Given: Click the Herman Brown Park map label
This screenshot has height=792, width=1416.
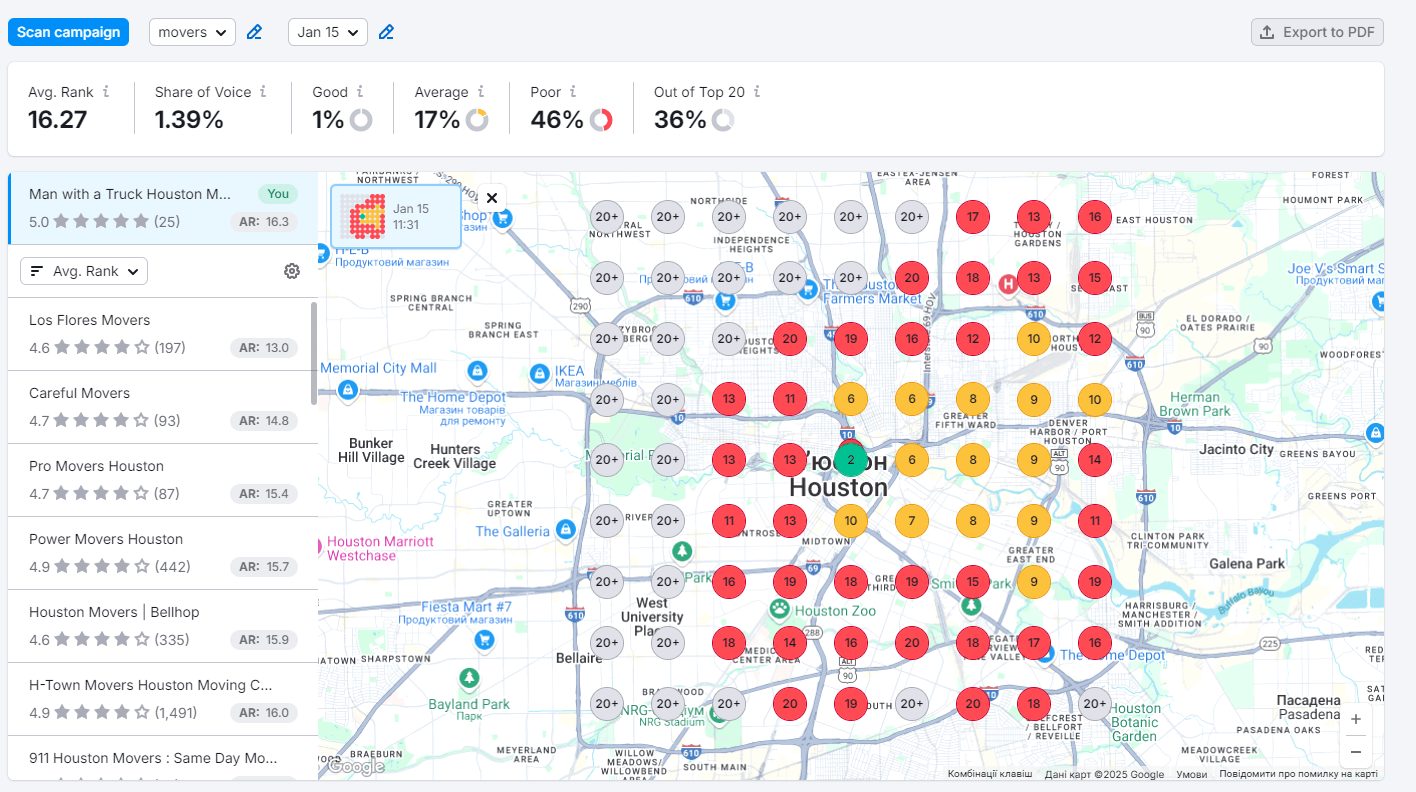Looking at the screenshot, I should click(1195, 404).
